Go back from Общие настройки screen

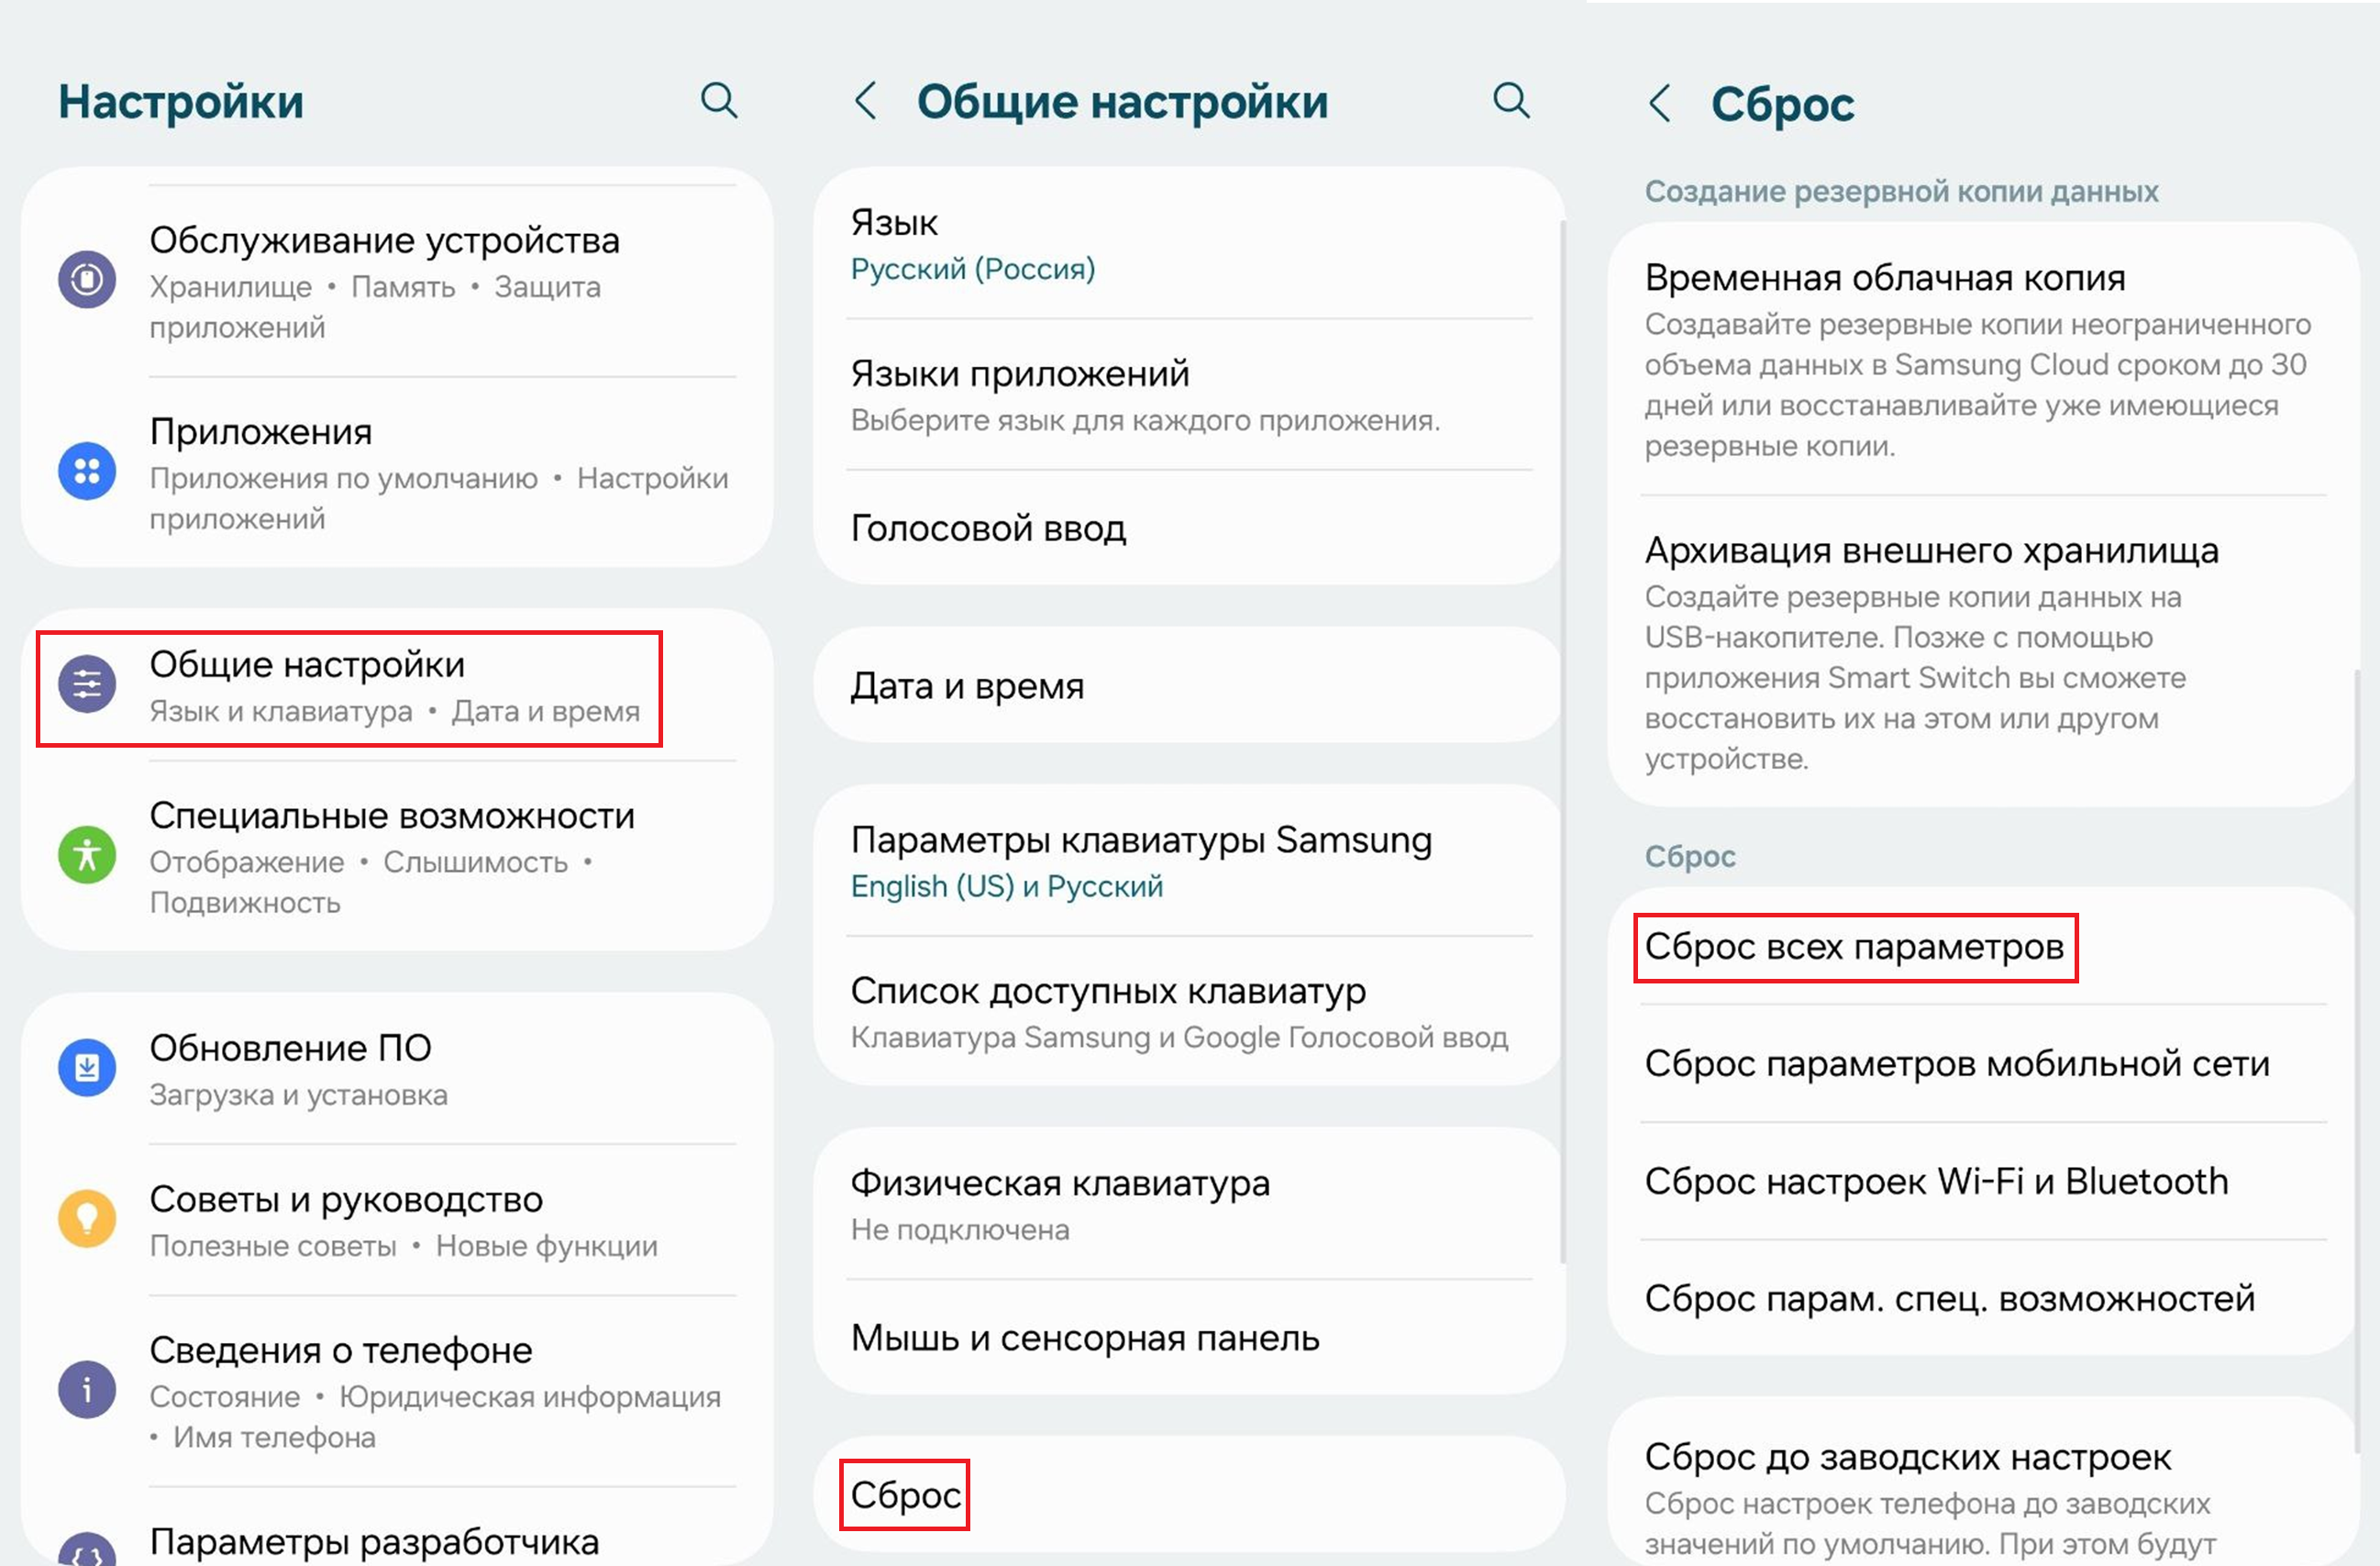tap(866, 101)
